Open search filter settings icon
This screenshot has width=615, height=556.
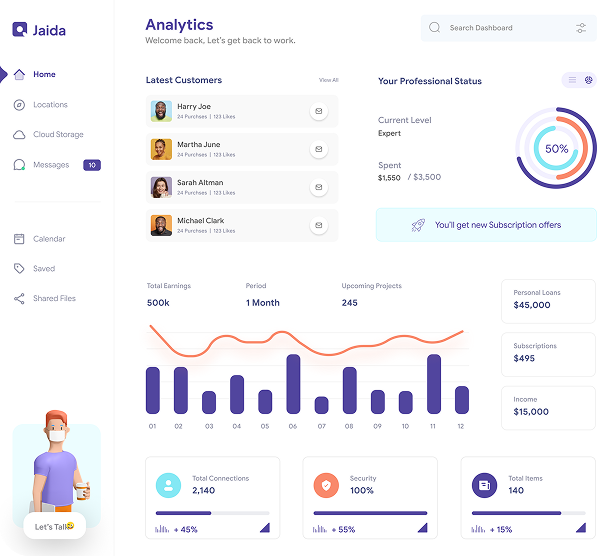(581, 28)
